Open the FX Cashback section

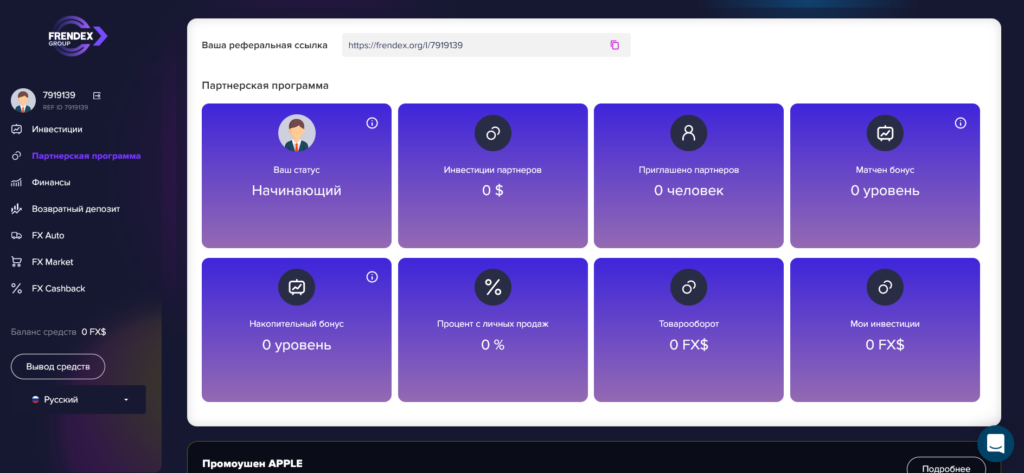tap(58, 288)
